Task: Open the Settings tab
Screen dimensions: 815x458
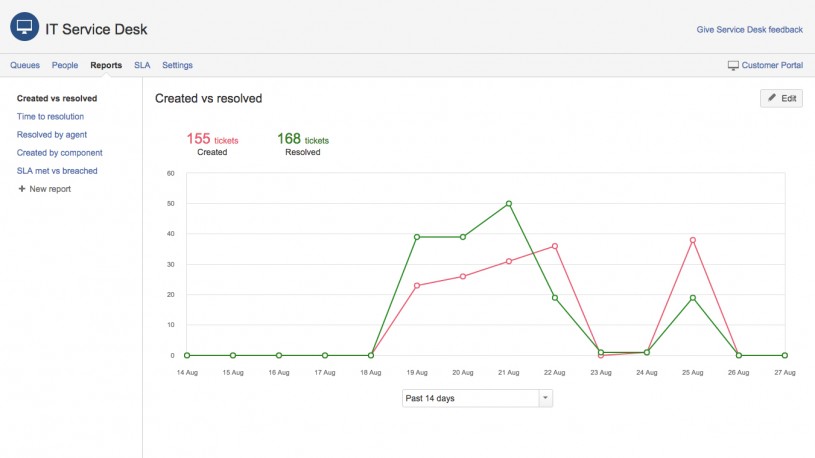Action: coord(177,65)
